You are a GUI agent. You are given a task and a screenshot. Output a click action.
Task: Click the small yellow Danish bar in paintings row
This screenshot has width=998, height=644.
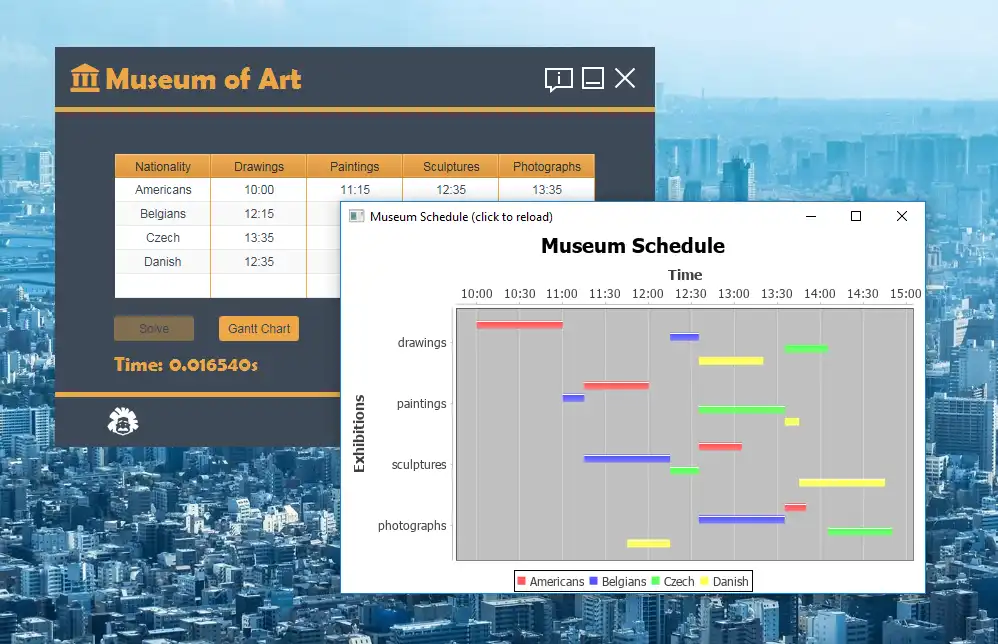792,422
